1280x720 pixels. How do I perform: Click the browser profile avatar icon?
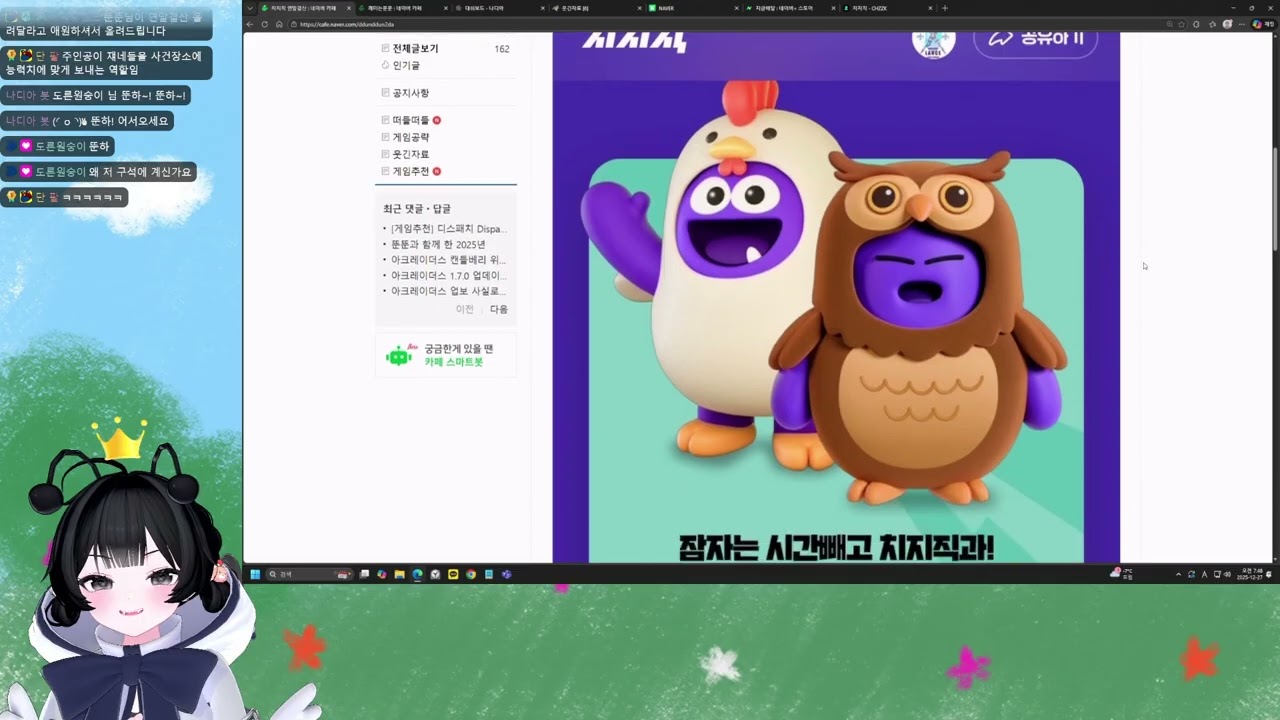pos(1227,24)
